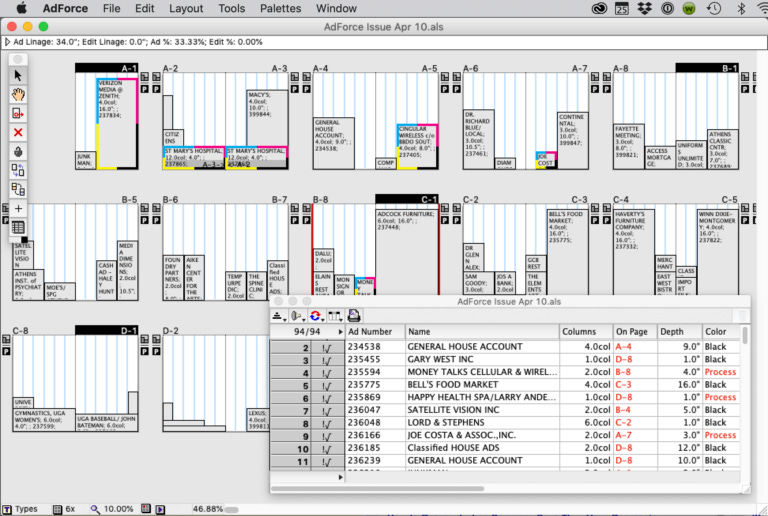The height and width of the screenshot is (516, 768).
Task: Select the hand pan tool
Action: point(18,94)
